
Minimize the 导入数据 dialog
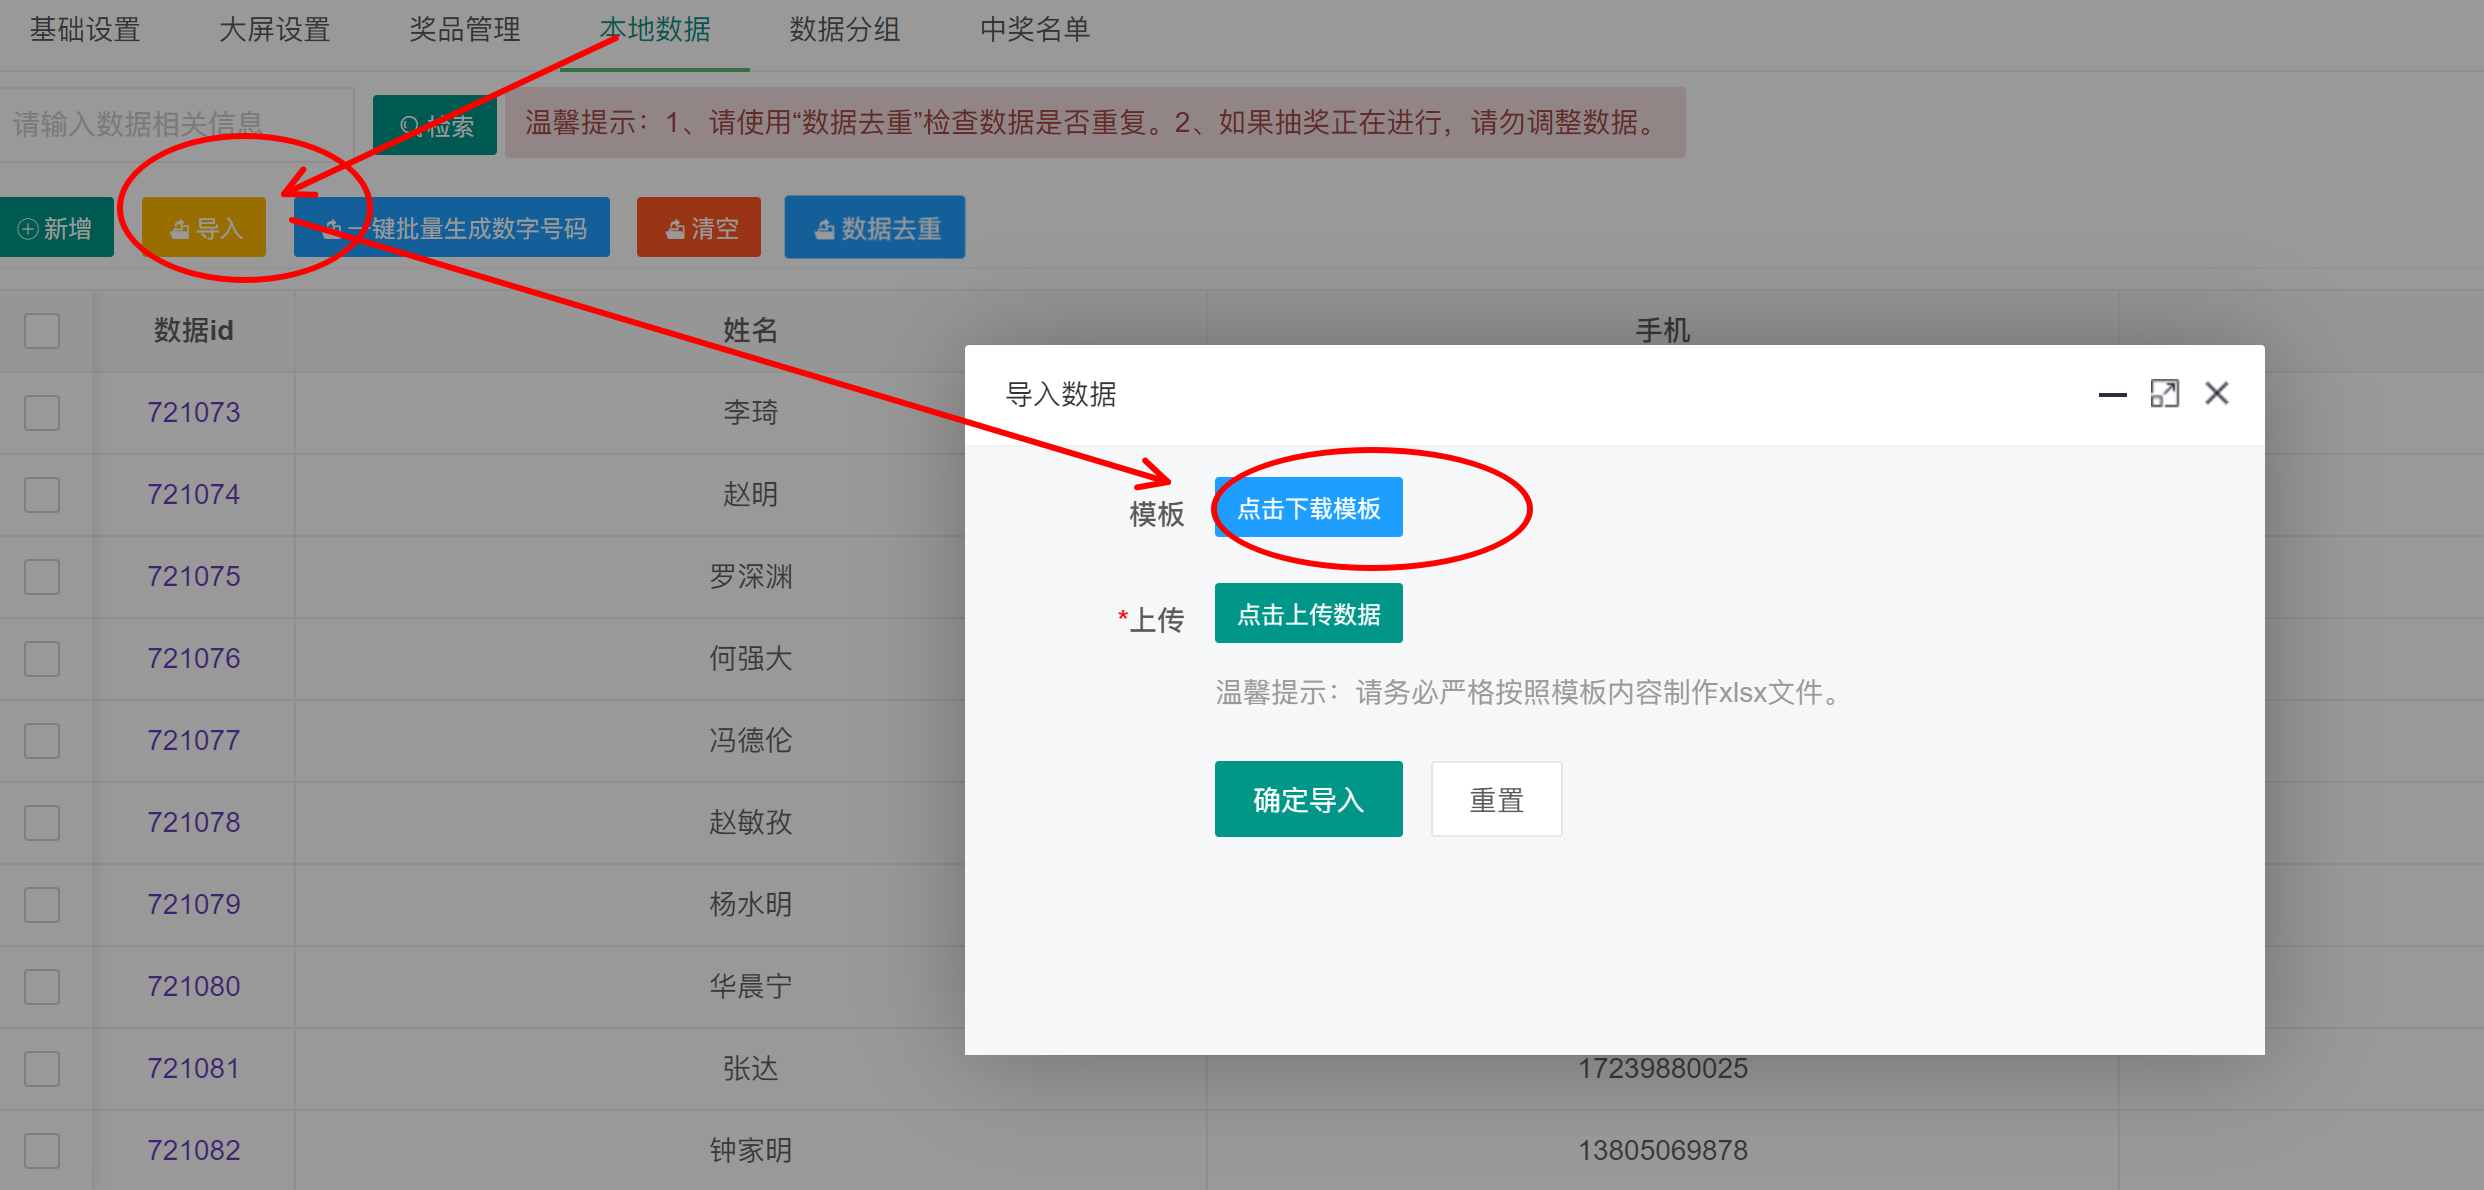tap(2112, 395)
